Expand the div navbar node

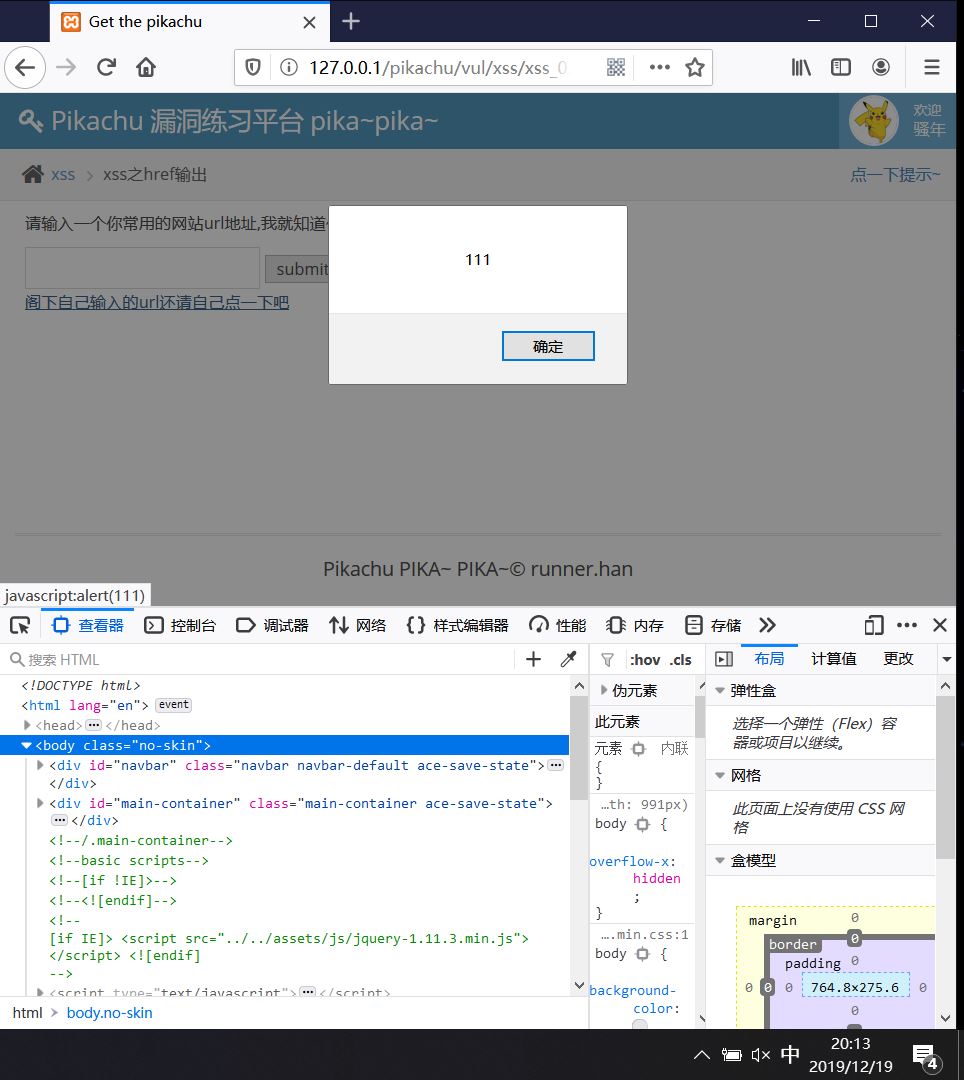40,765
